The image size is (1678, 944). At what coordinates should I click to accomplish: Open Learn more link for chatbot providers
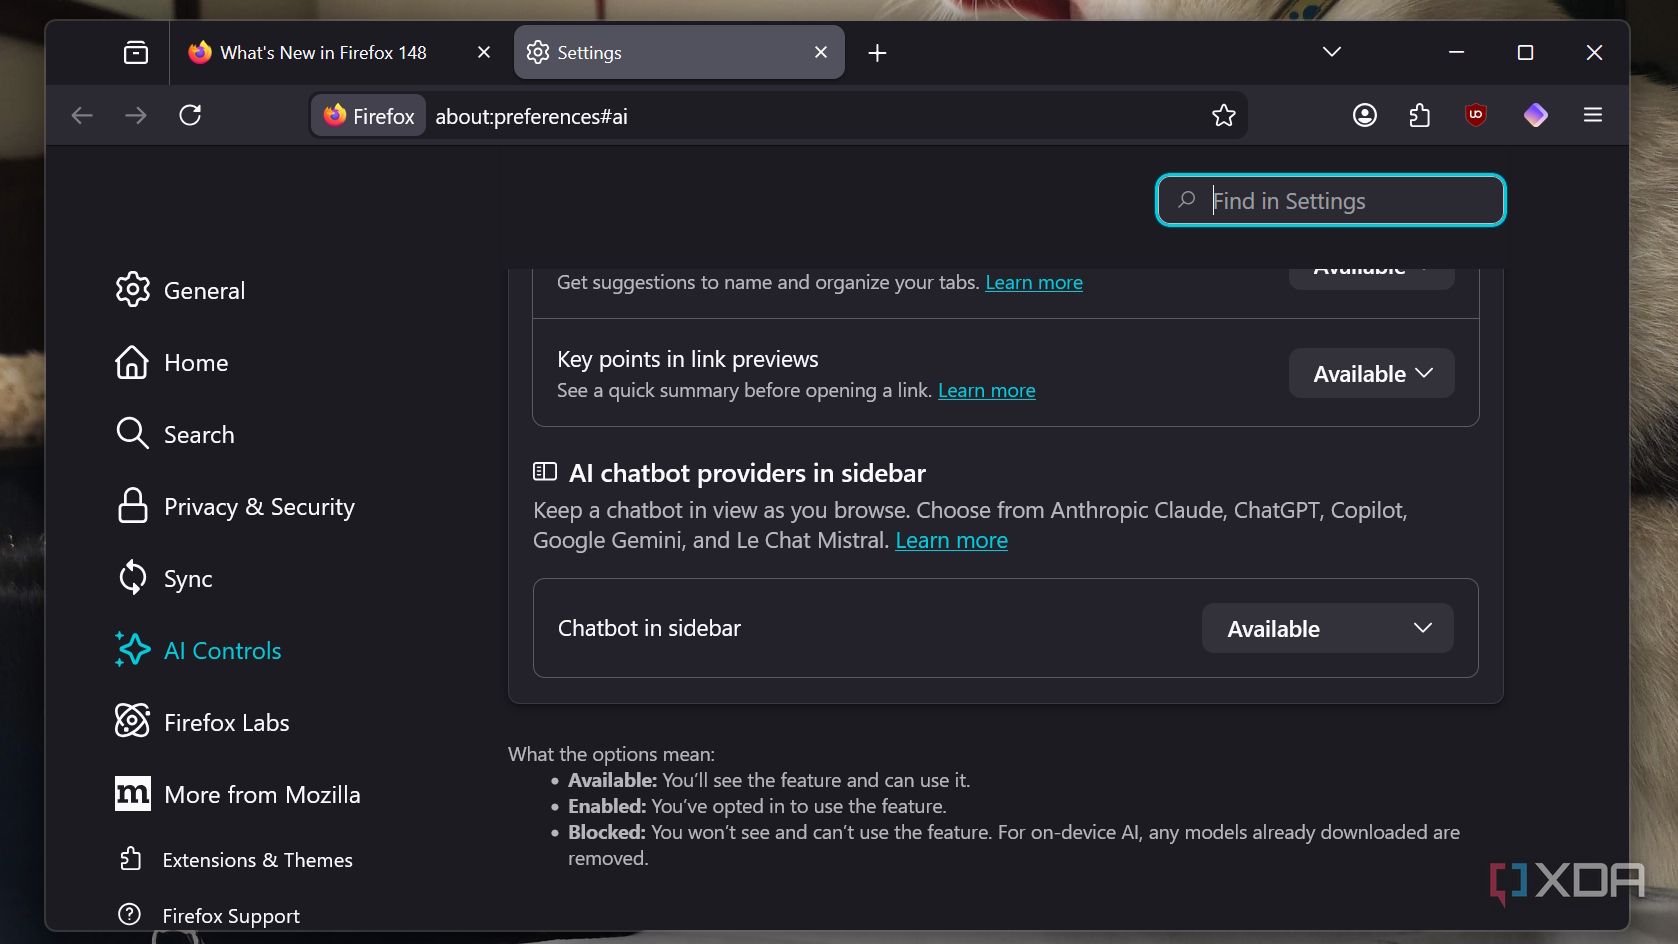point(951,541)
